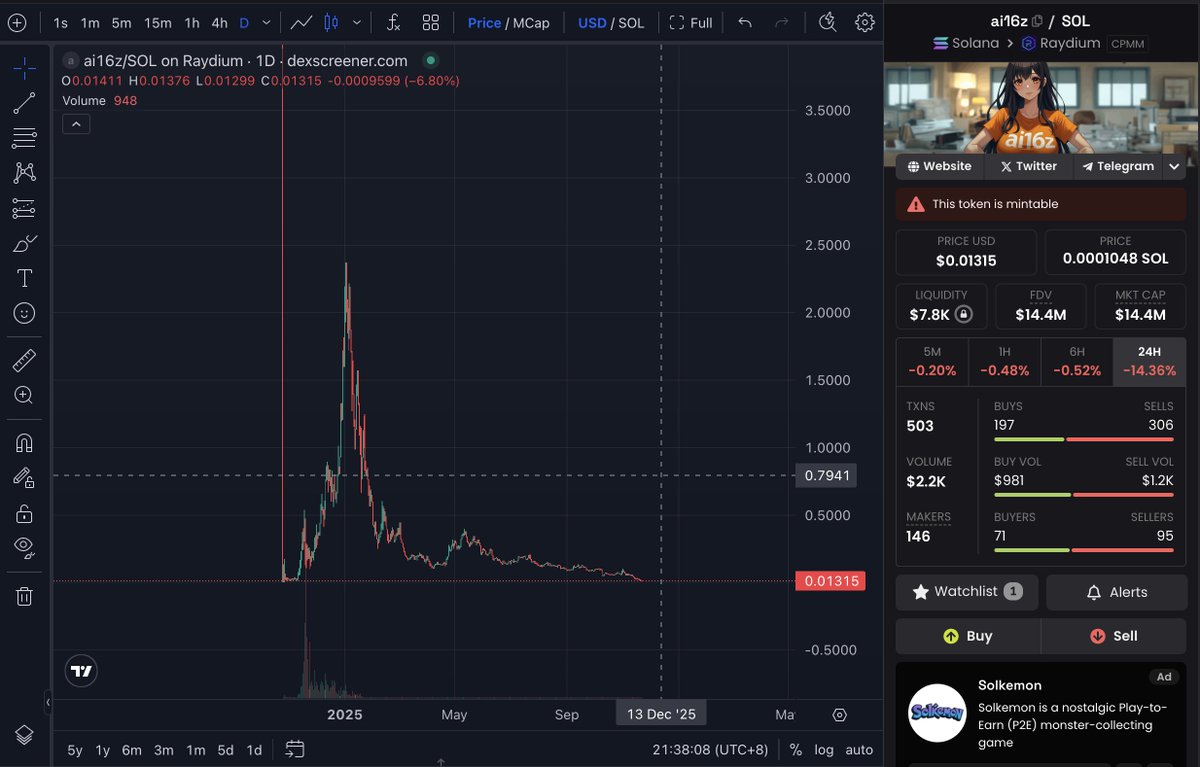Switch chart to Price view
Viewport: 1200px width, 767px height.
(x=484, y=22)
